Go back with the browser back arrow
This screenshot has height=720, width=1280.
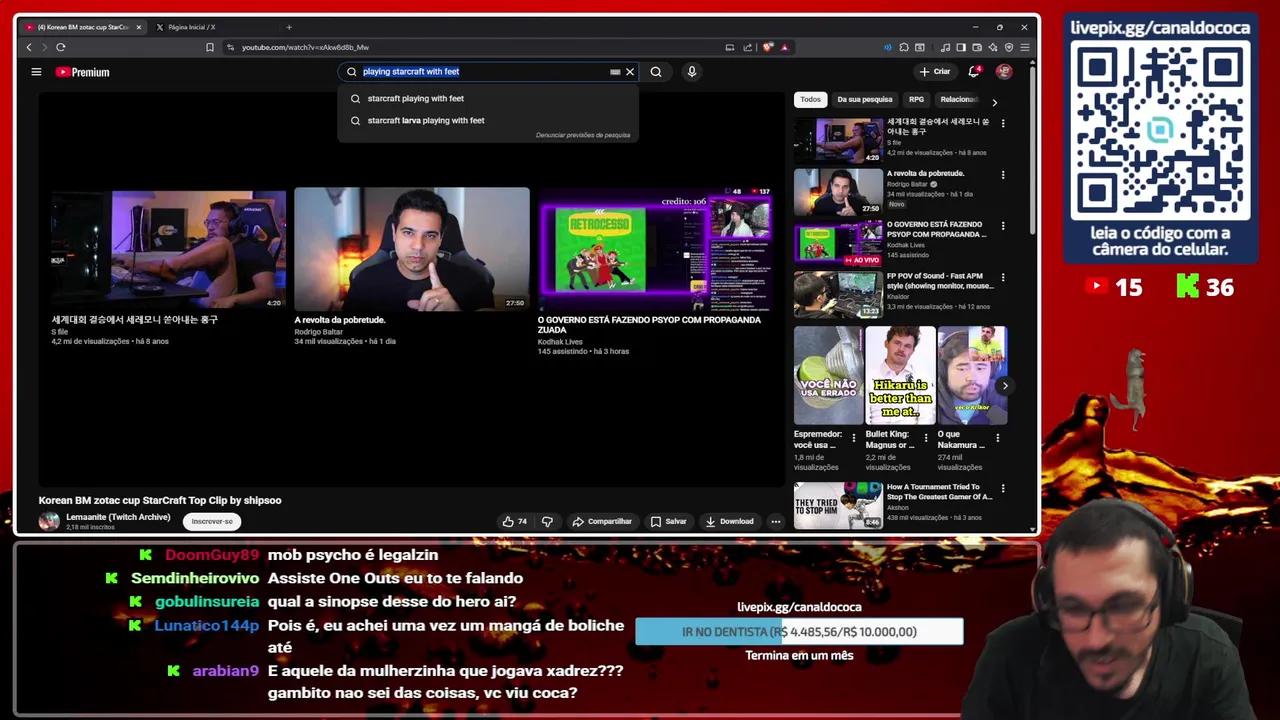pos(29,47)
